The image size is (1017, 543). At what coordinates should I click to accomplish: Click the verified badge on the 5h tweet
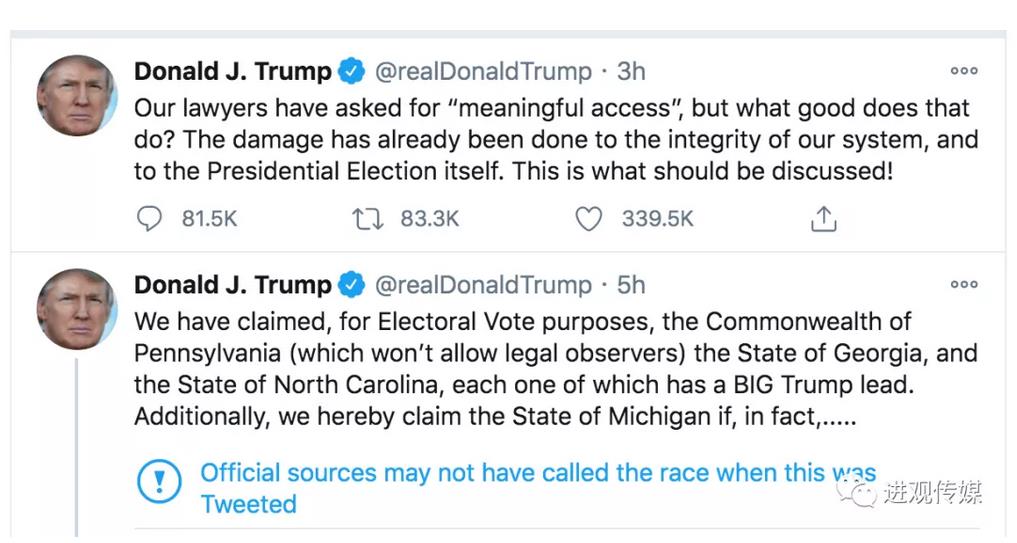coord(351,285)
